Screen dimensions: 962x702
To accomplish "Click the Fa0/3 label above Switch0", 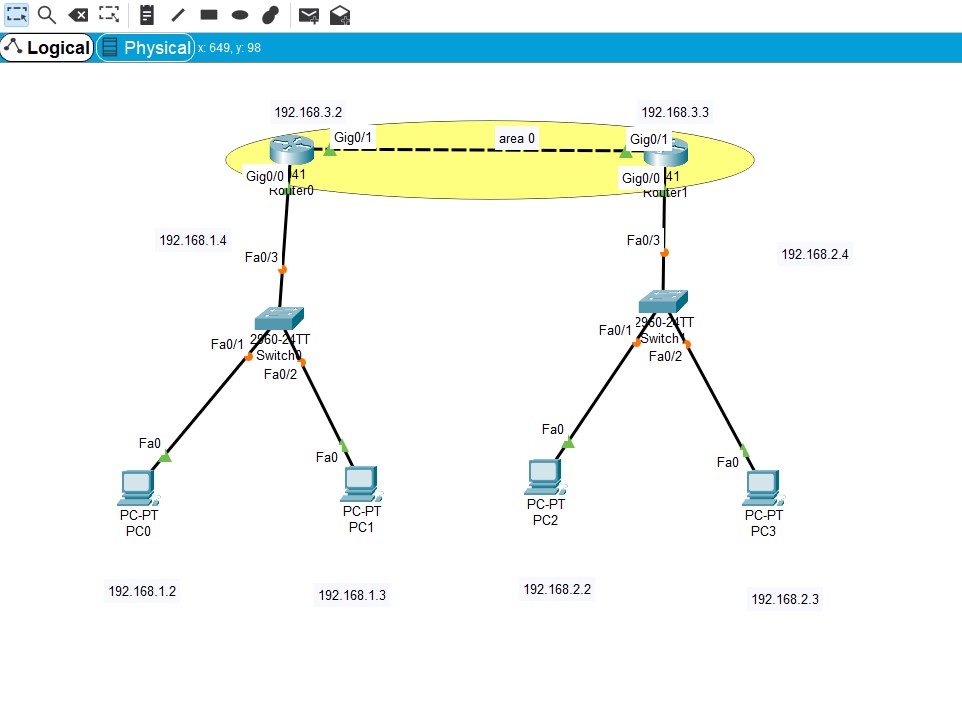I will pyautogui.click(x=261, y=257).
